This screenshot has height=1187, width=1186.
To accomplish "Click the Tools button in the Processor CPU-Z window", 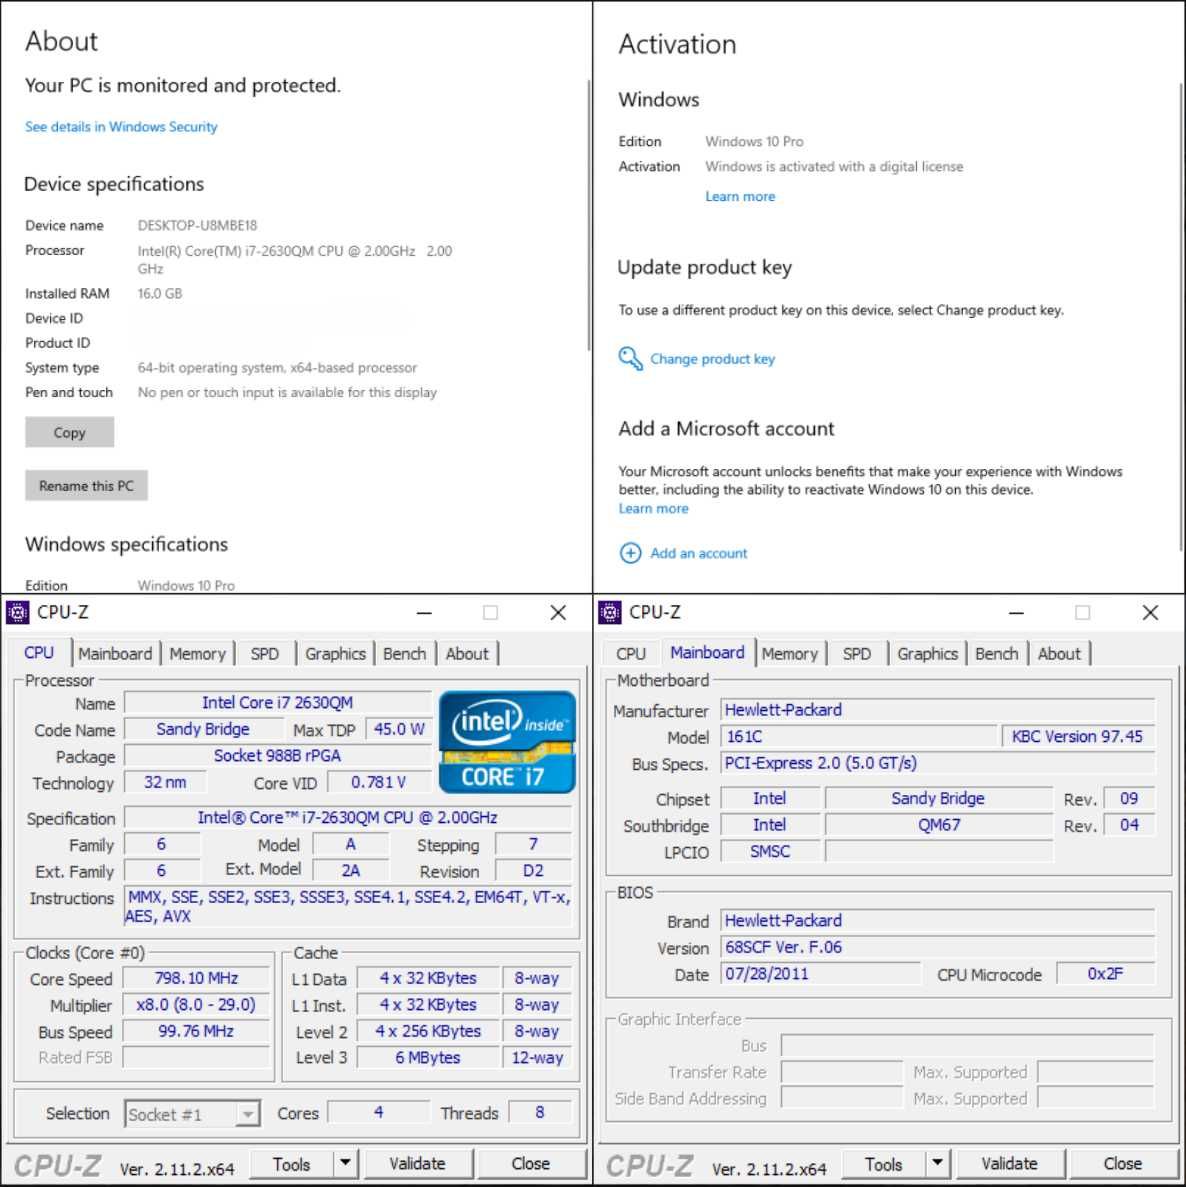I will [x=291, y=1164].
